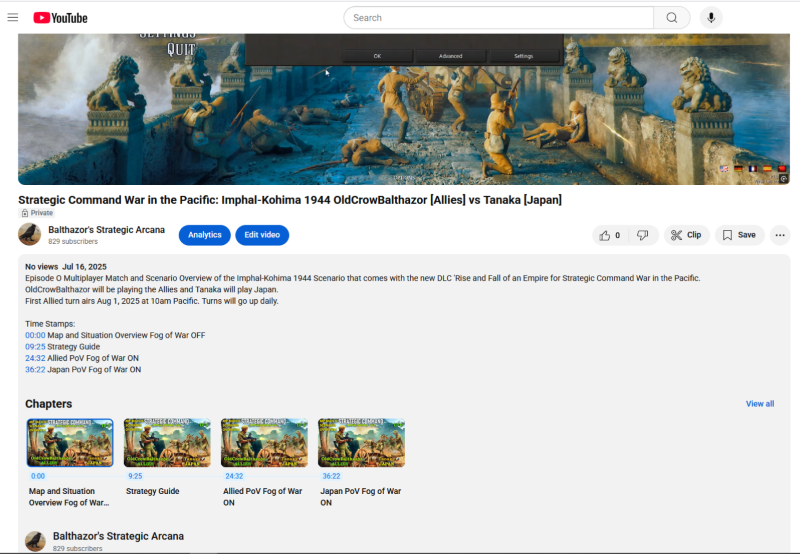This screenshot has width=800, height=554.
Task: Click View all chapters
Action: [x=760, y=404]
